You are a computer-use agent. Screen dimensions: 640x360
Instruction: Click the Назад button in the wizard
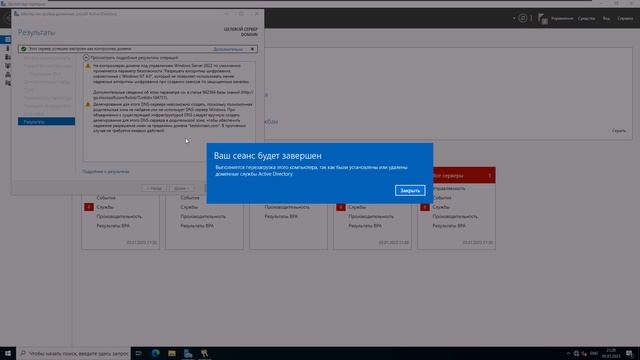coord(154,189)
